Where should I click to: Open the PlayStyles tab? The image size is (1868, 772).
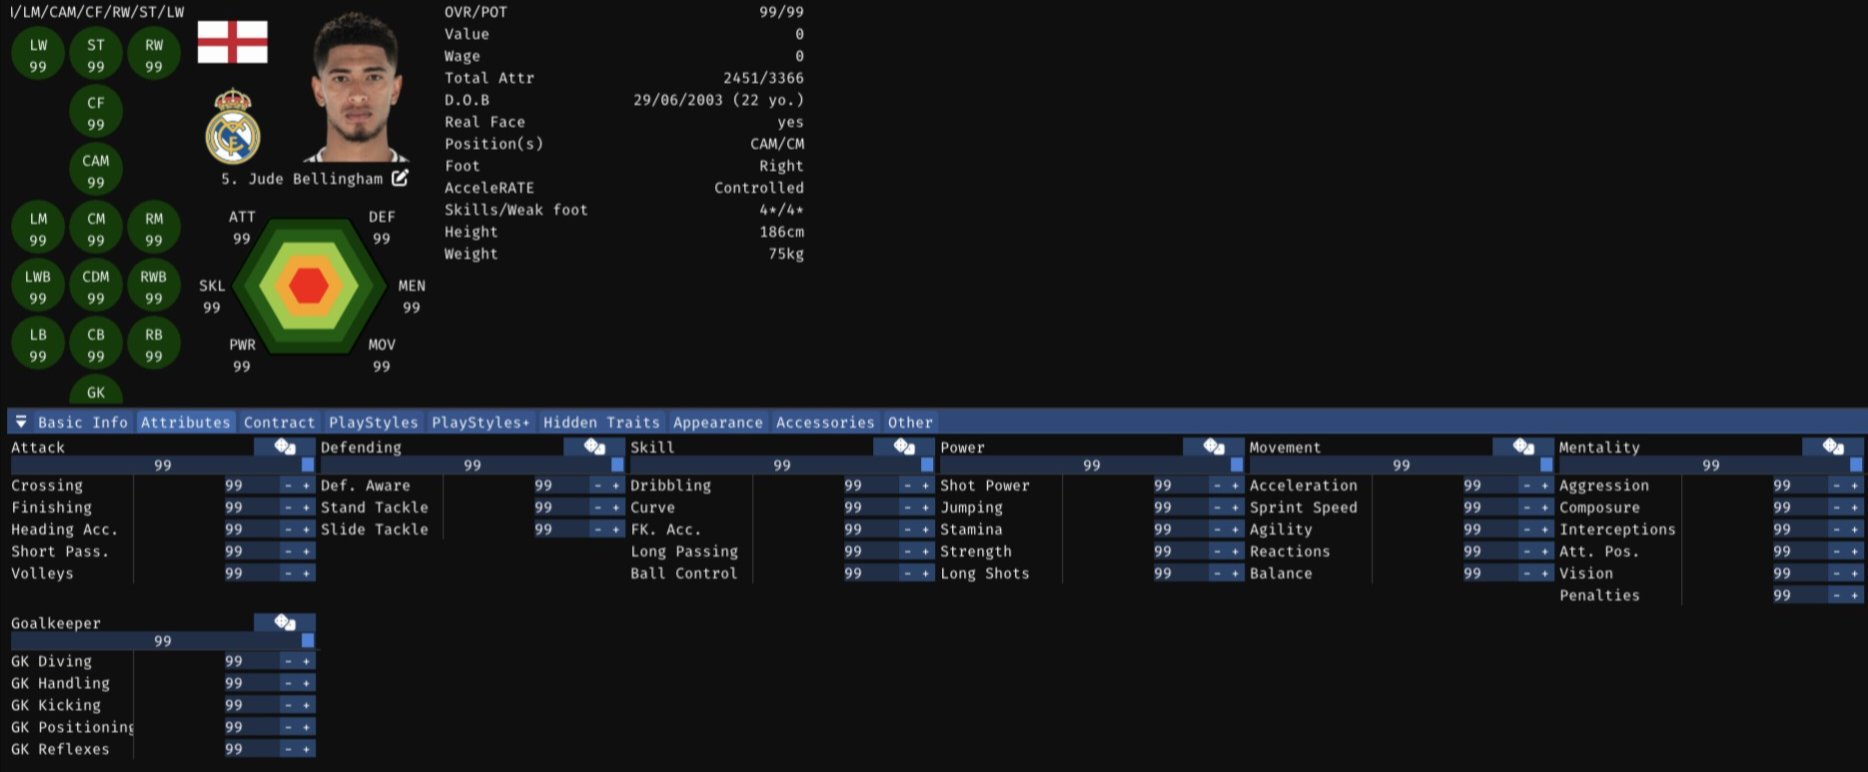[x=373, y=422]
